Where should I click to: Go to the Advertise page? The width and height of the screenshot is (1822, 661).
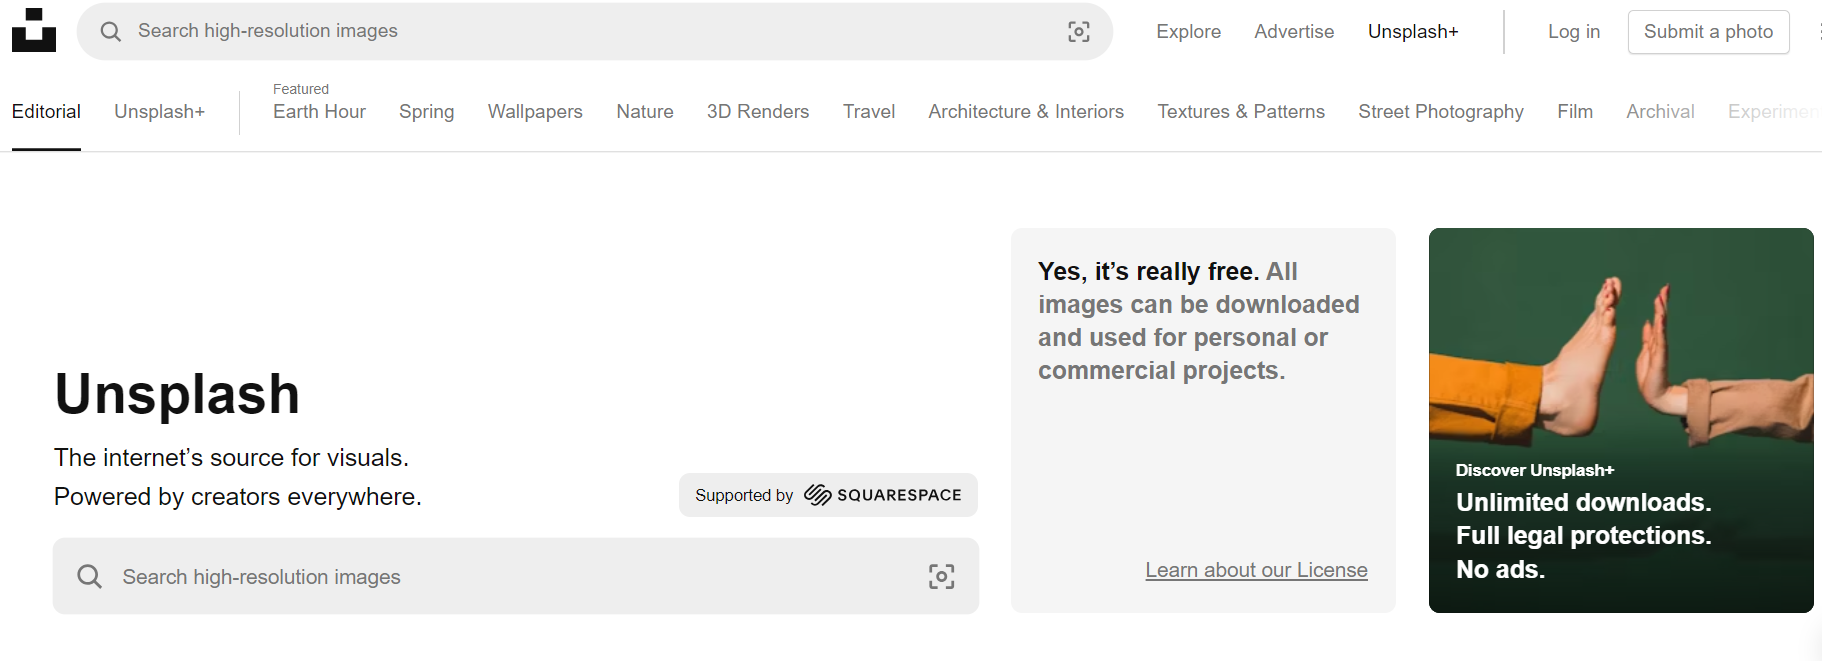point(1294,32)
